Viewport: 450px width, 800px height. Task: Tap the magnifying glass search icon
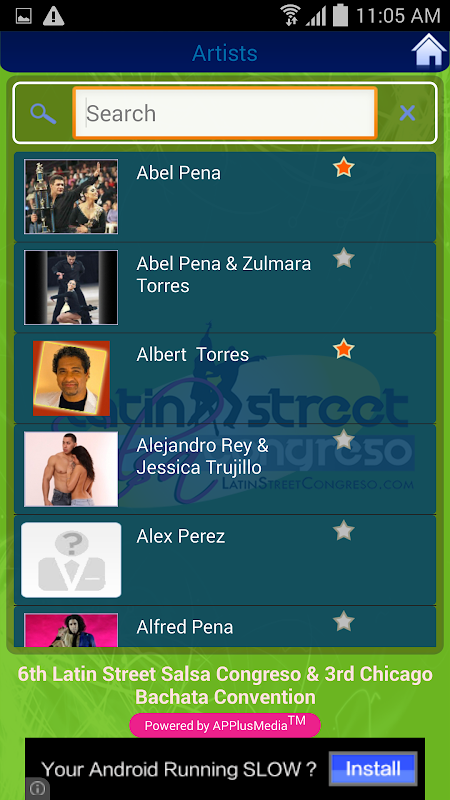[x=43, y=113]
